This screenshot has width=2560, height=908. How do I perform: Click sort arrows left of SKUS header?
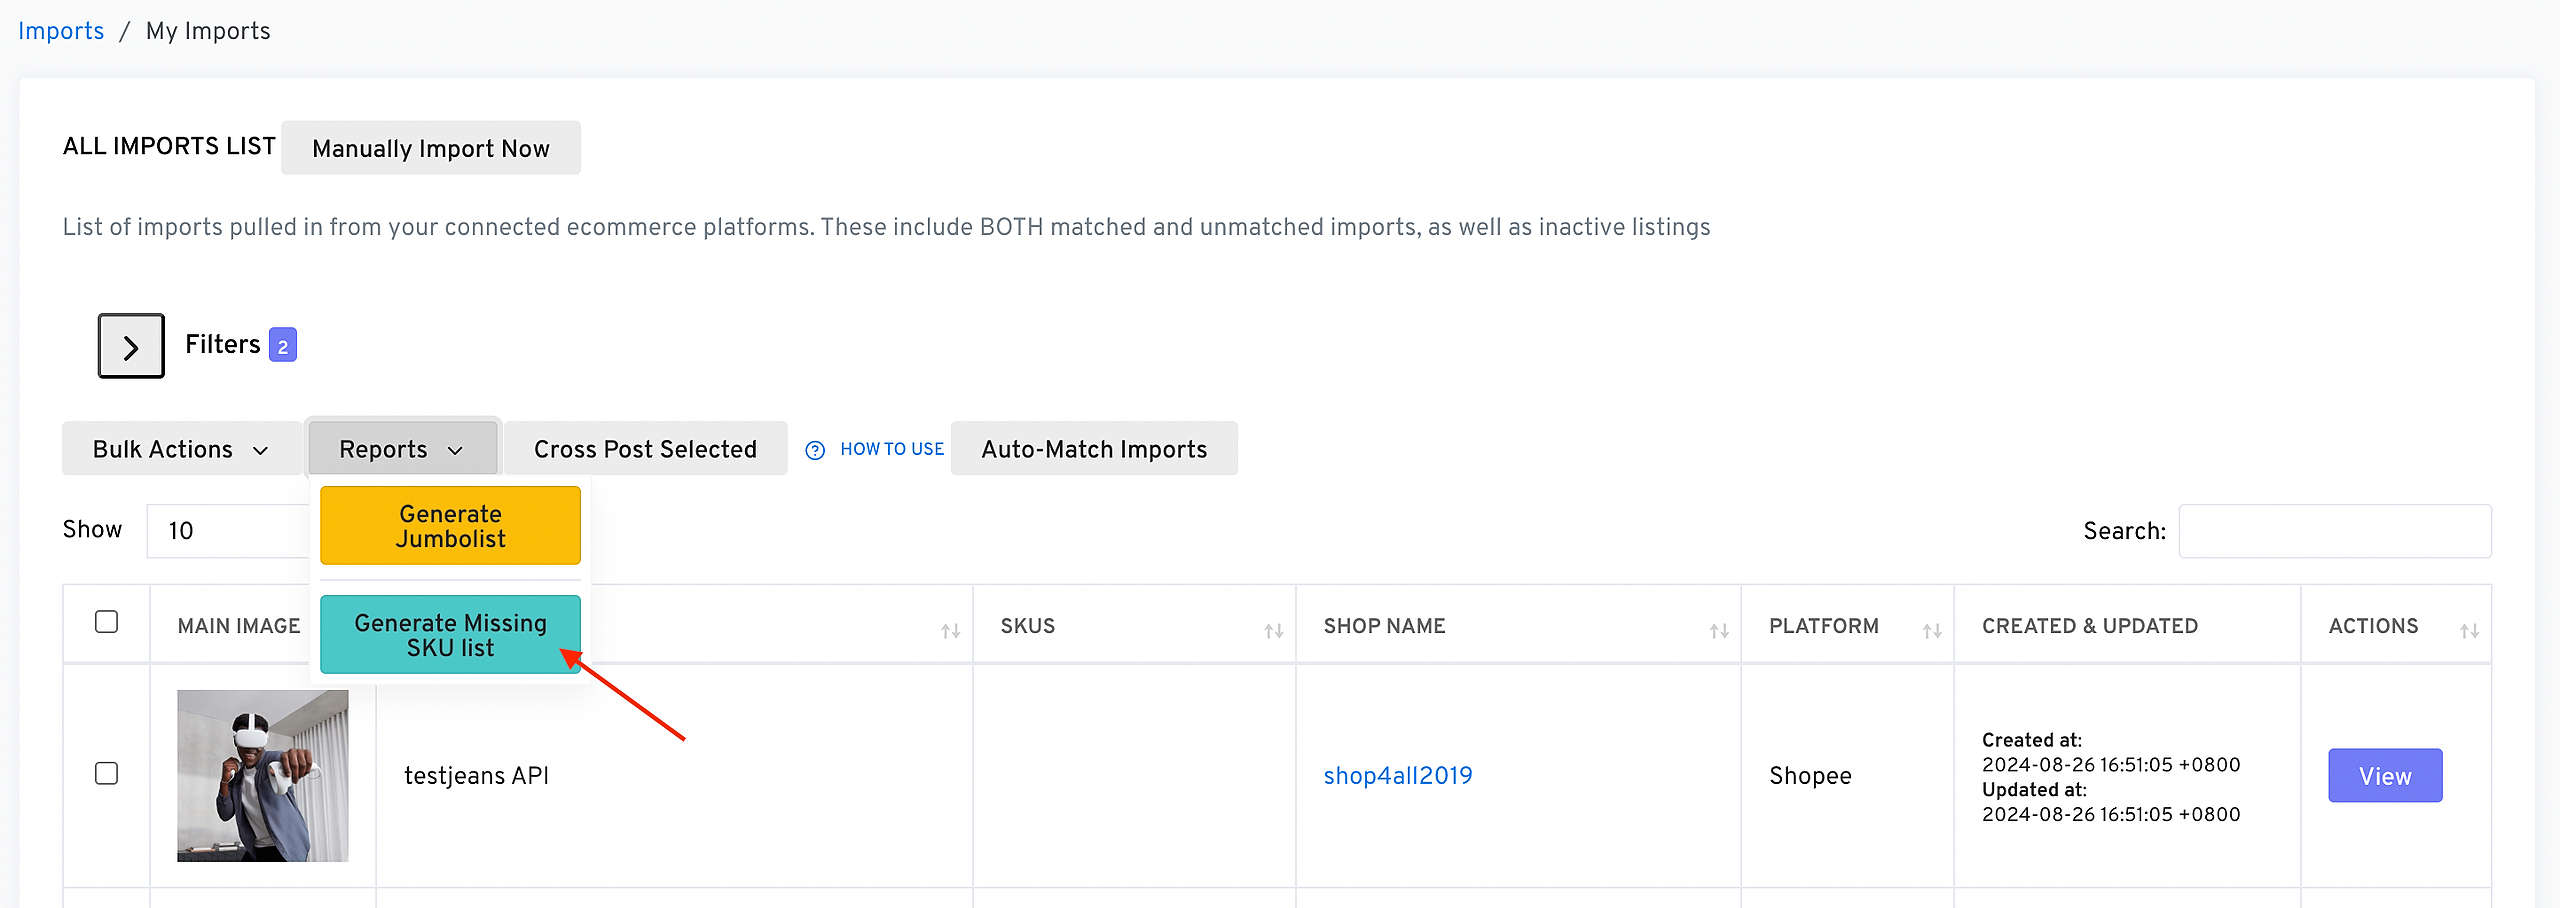point(950,631)
